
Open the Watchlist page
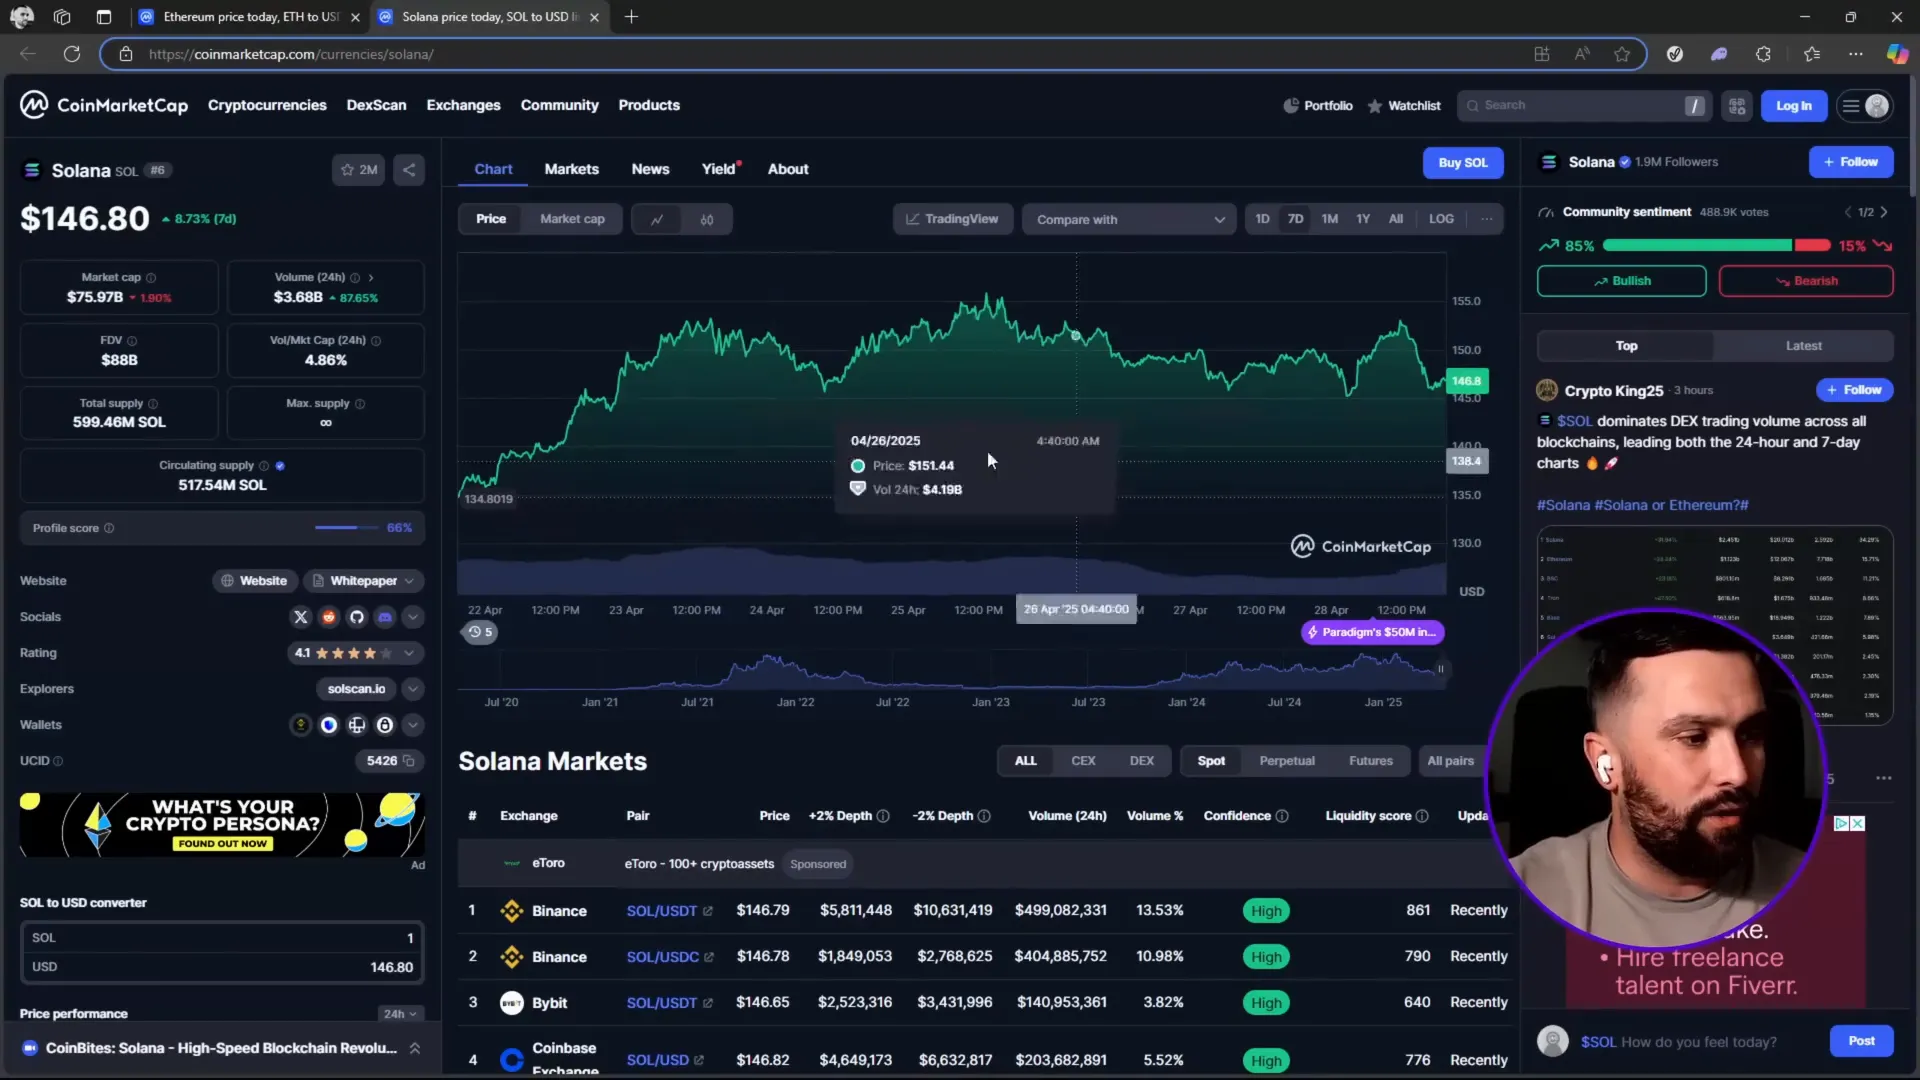coord(1404,105)
